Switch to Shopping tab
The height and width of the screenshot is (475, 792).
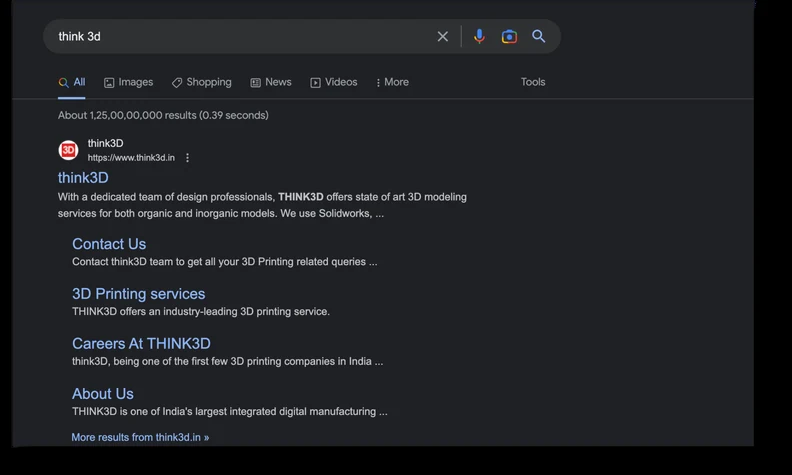[x=202, y=82]
